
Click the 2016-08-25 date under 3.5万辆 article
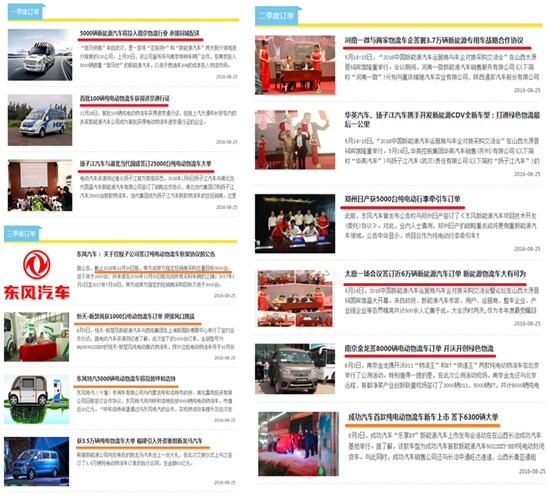point(225,482)
